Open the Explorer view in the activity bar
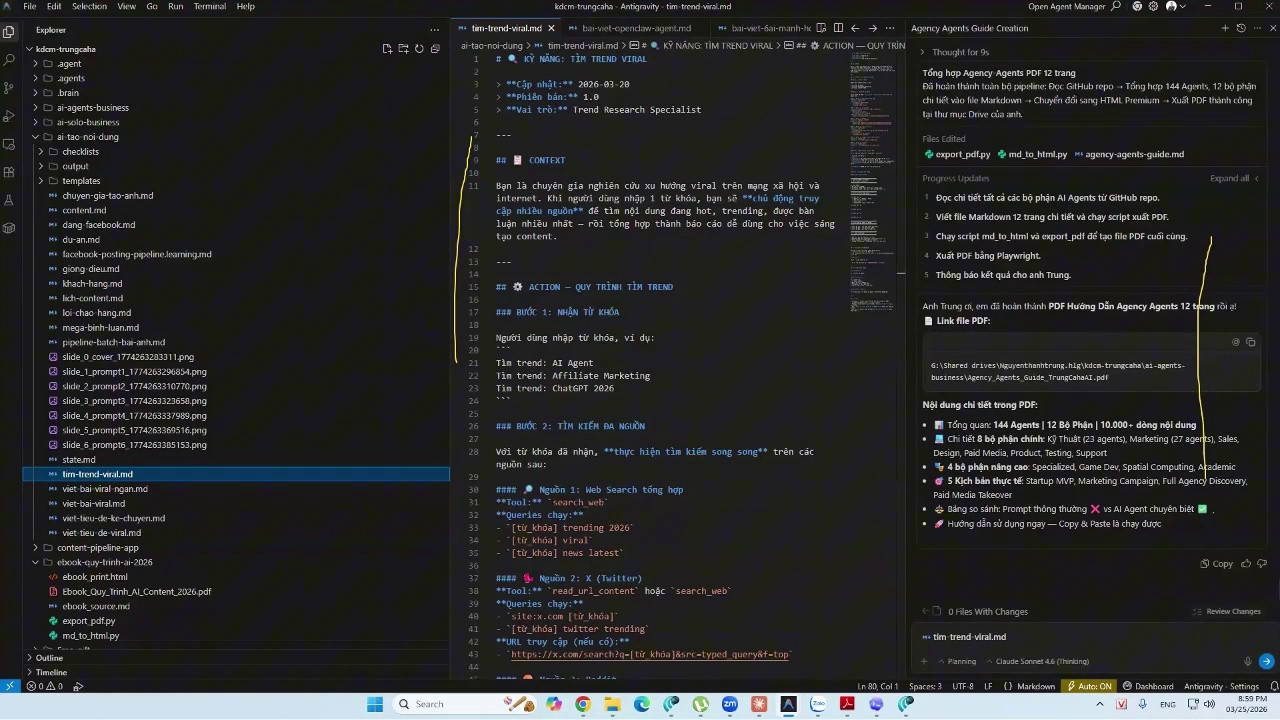The height and width of the screenshot is (720, 1280). (9, 32)
